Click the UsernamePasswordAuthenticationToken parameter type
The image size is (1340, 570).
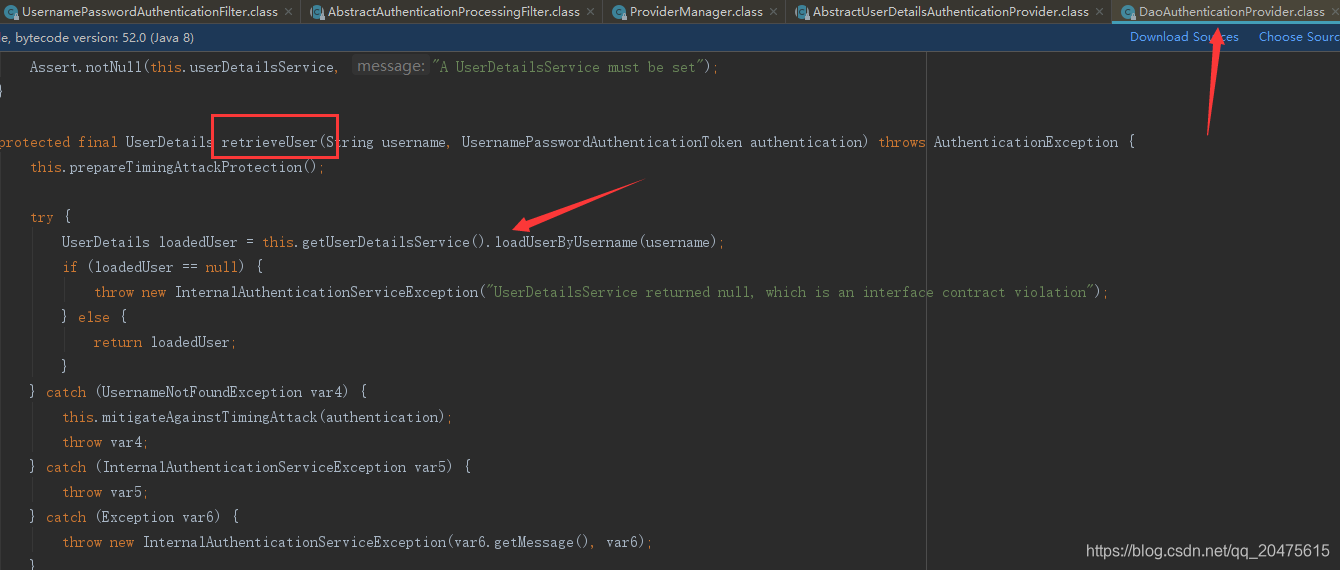602,142
